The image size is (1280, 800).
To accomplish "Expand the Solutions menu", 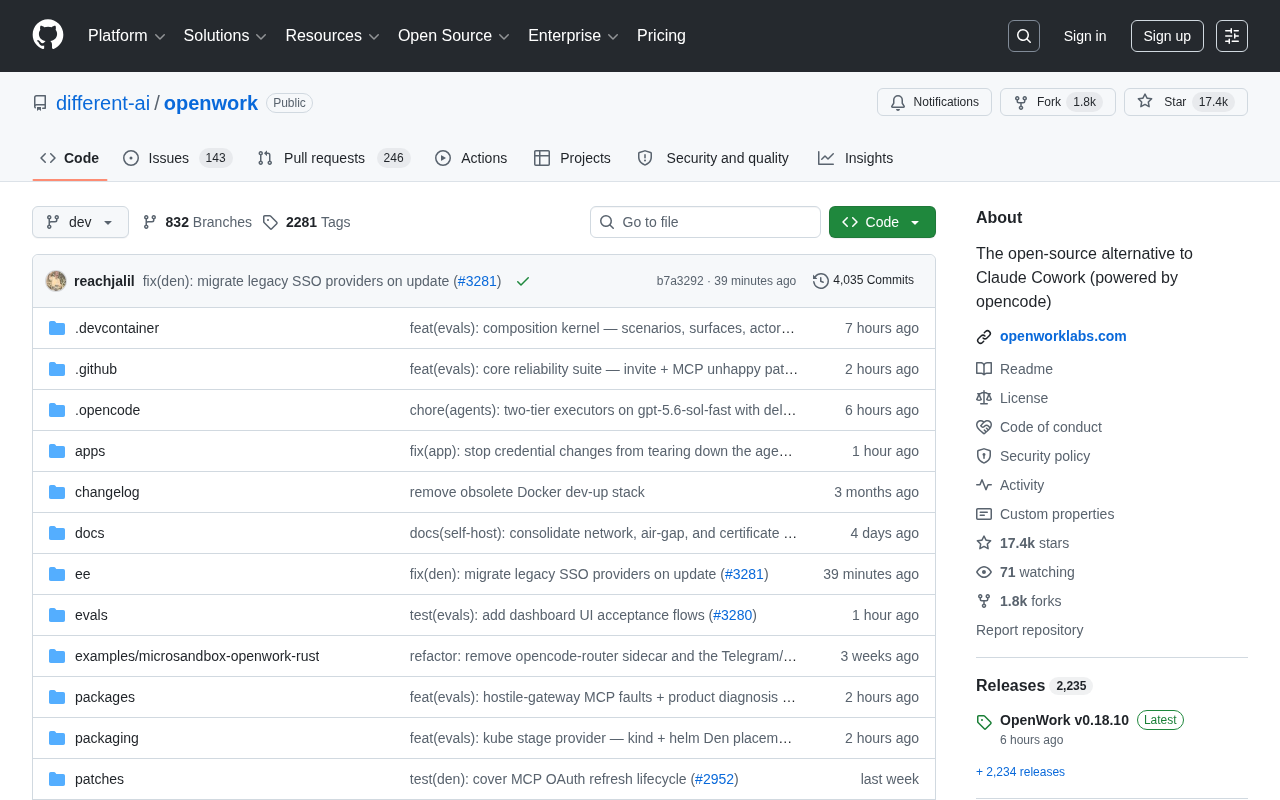I will click(225, 36).
